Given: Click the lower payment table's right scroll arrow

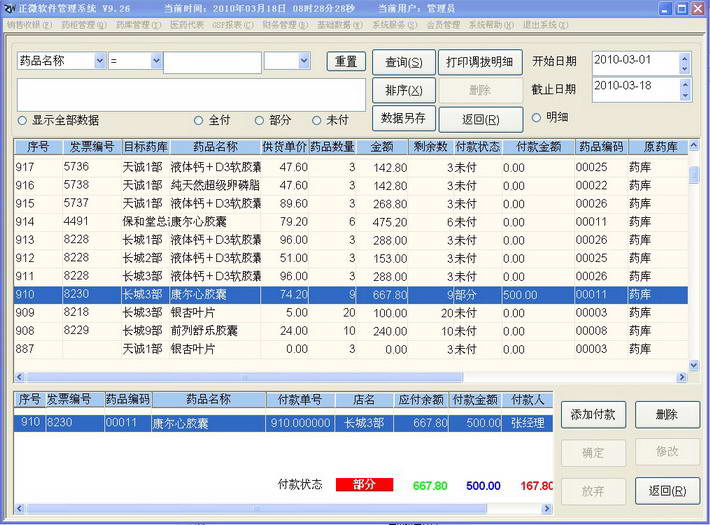Looking at the screenshot, I should [x=547, y=508].
